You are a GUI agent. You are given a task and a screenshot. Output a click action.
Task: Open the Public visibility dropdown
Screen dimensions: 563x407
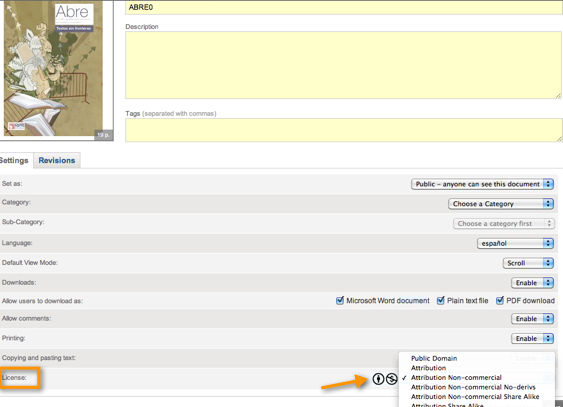tap(482, 184)
